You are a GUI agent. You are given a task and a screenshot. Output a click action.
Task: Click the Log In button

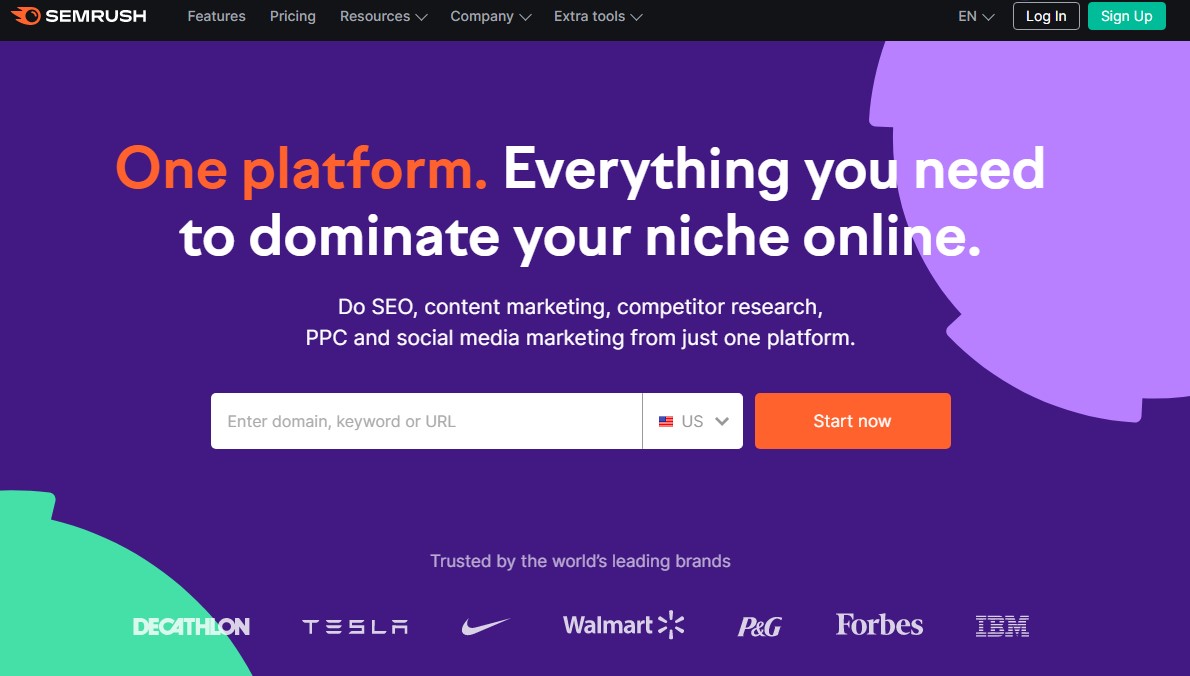tap(1045, 16)
